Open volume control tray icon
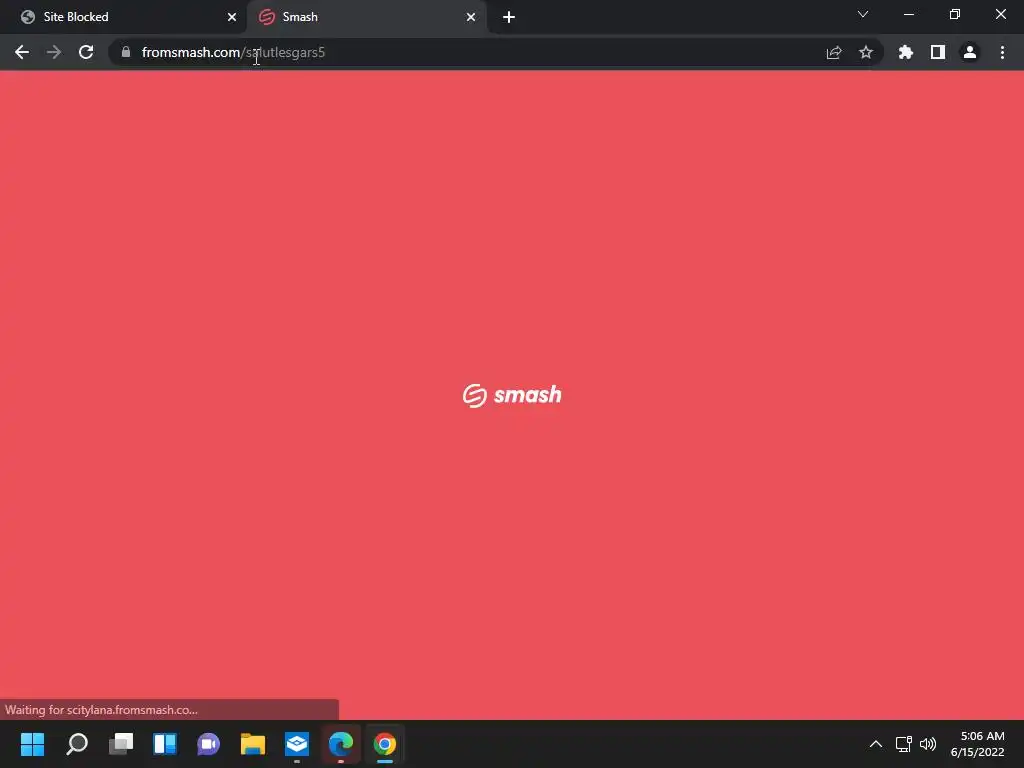The width and height of the screenshot is (1024, 768). (x=927, y=744)
